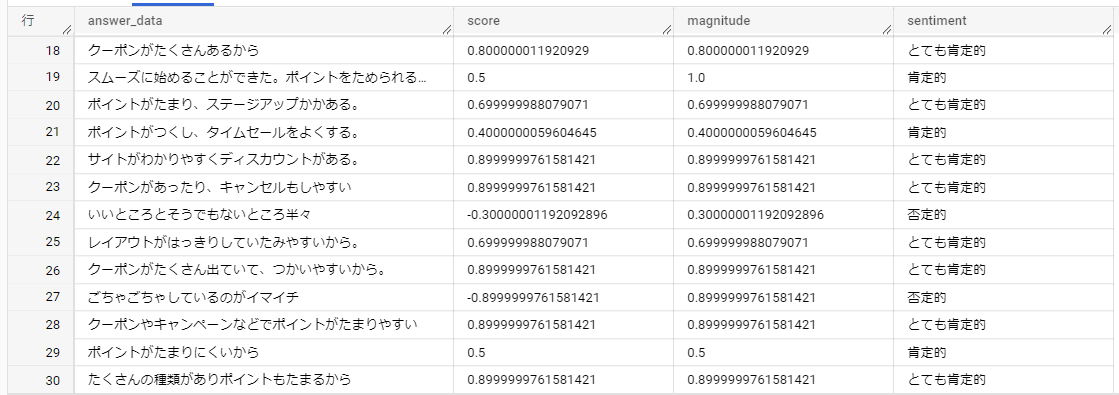Click the resize handle of magnitude column header

886,30
